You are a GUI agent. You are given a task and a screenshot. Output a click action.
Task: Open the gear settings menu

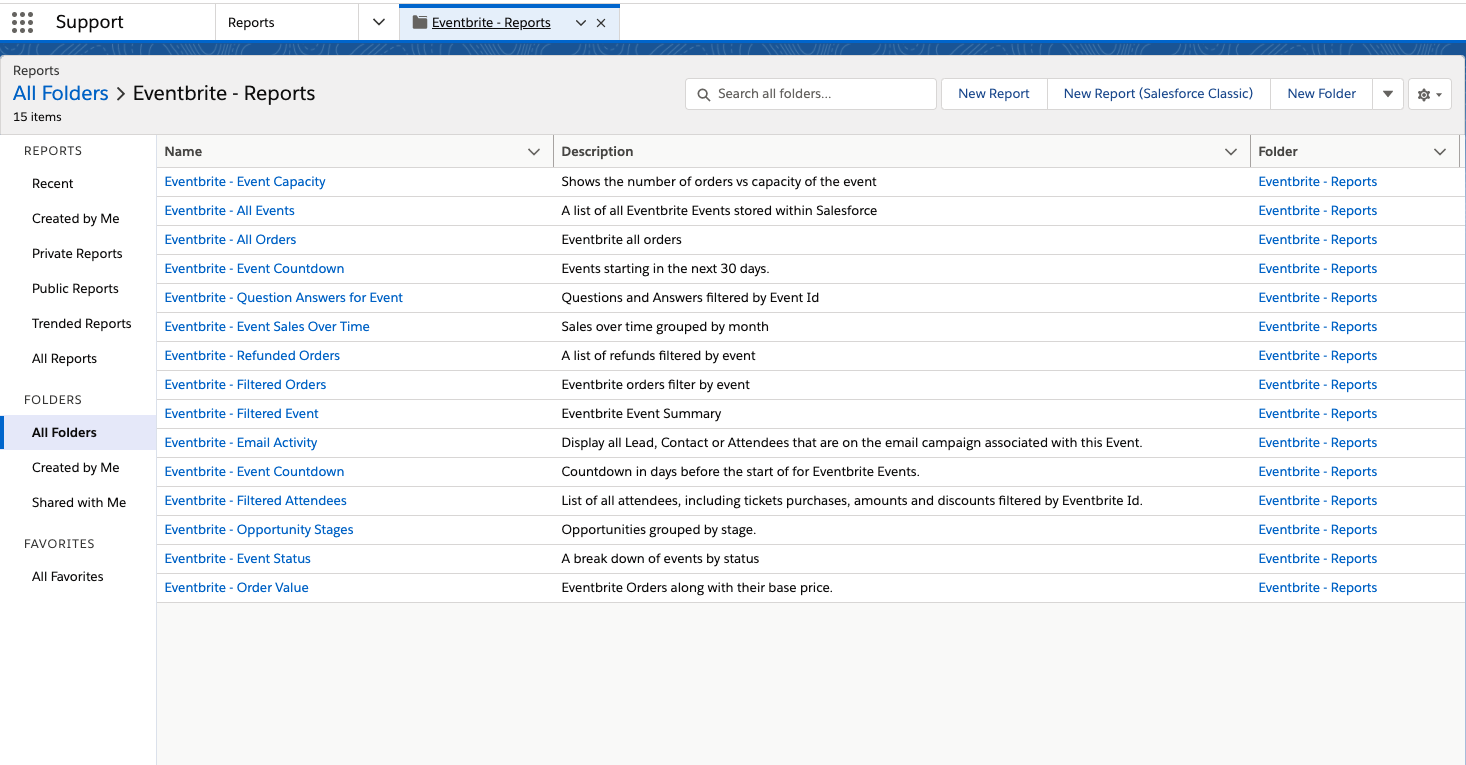(1429, 94)
